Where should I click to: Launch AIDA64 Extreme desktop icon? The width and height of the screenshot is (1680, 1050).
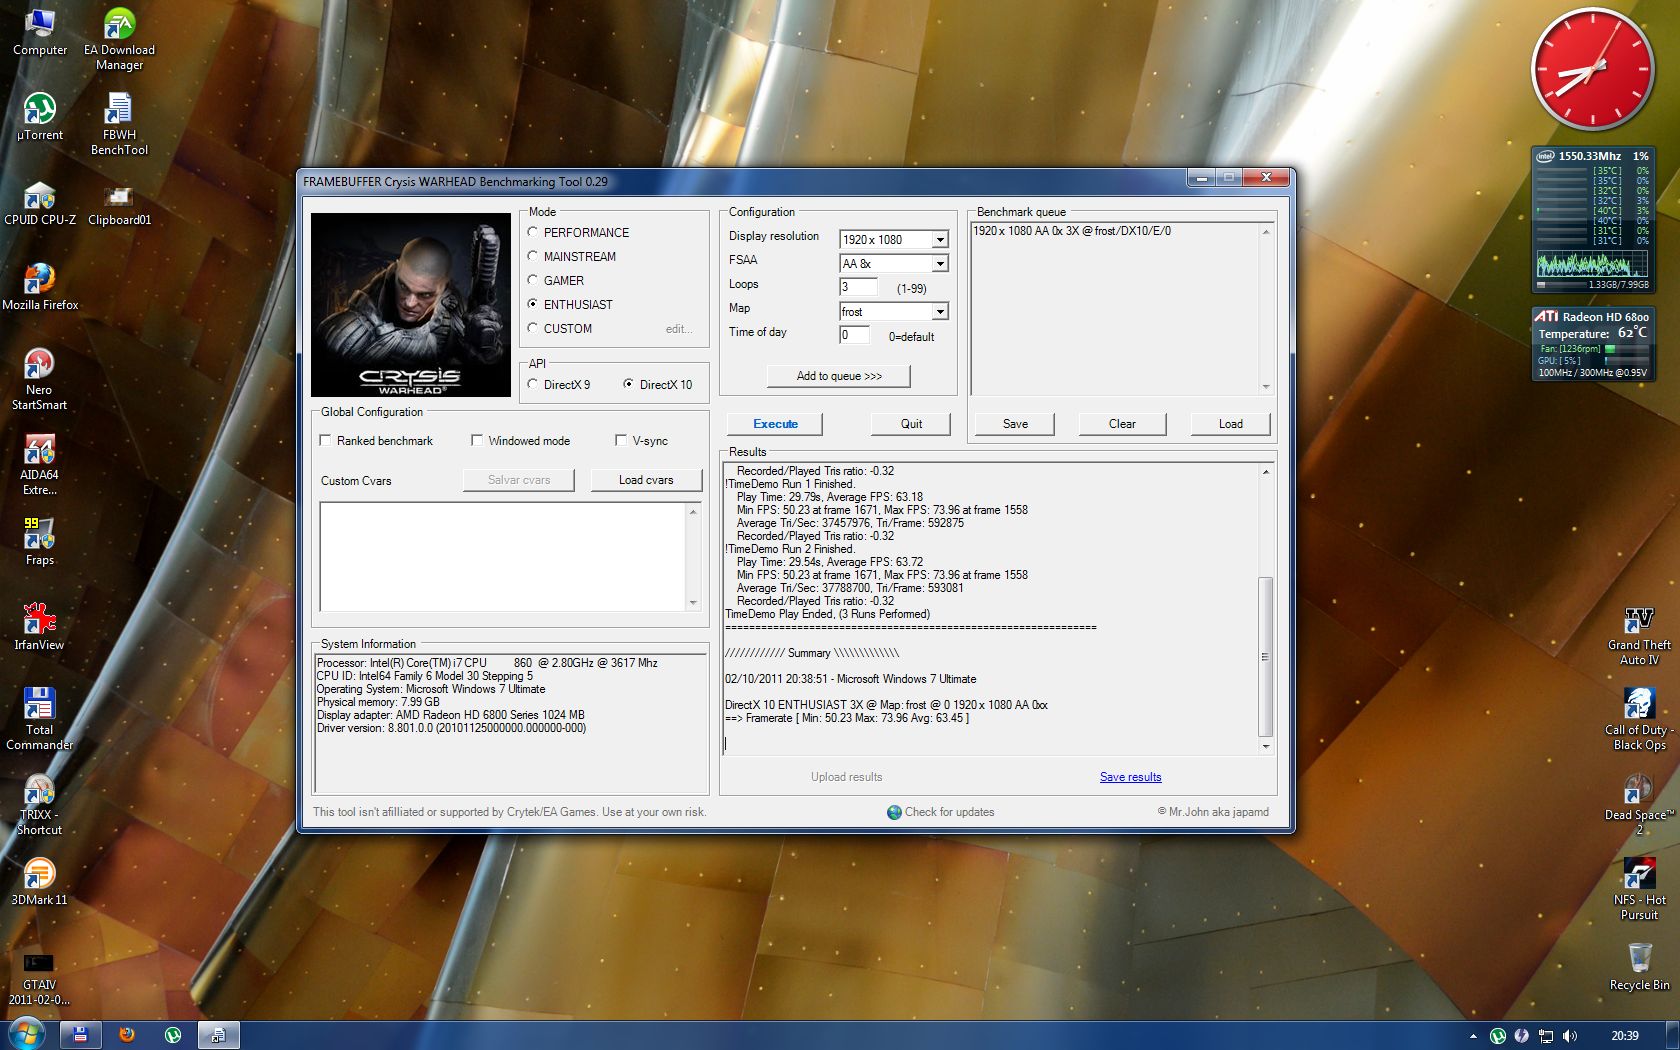click(39, 464)
